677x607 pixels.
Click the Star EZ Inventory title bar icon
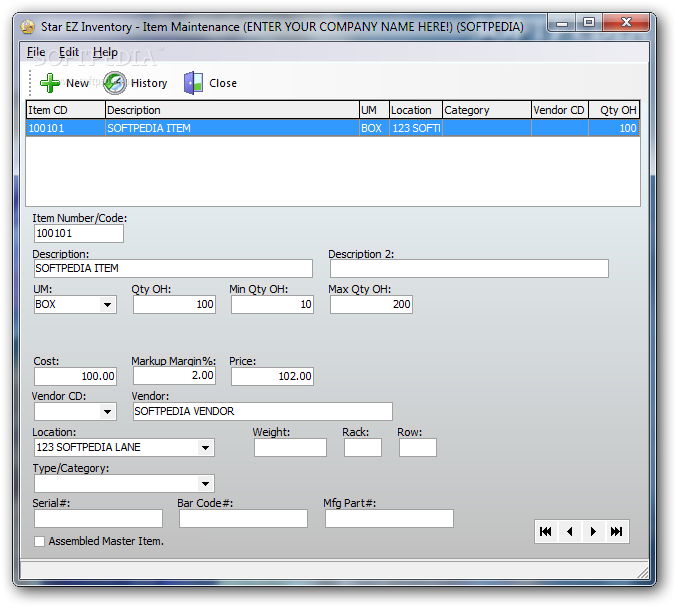click(28, 27)
